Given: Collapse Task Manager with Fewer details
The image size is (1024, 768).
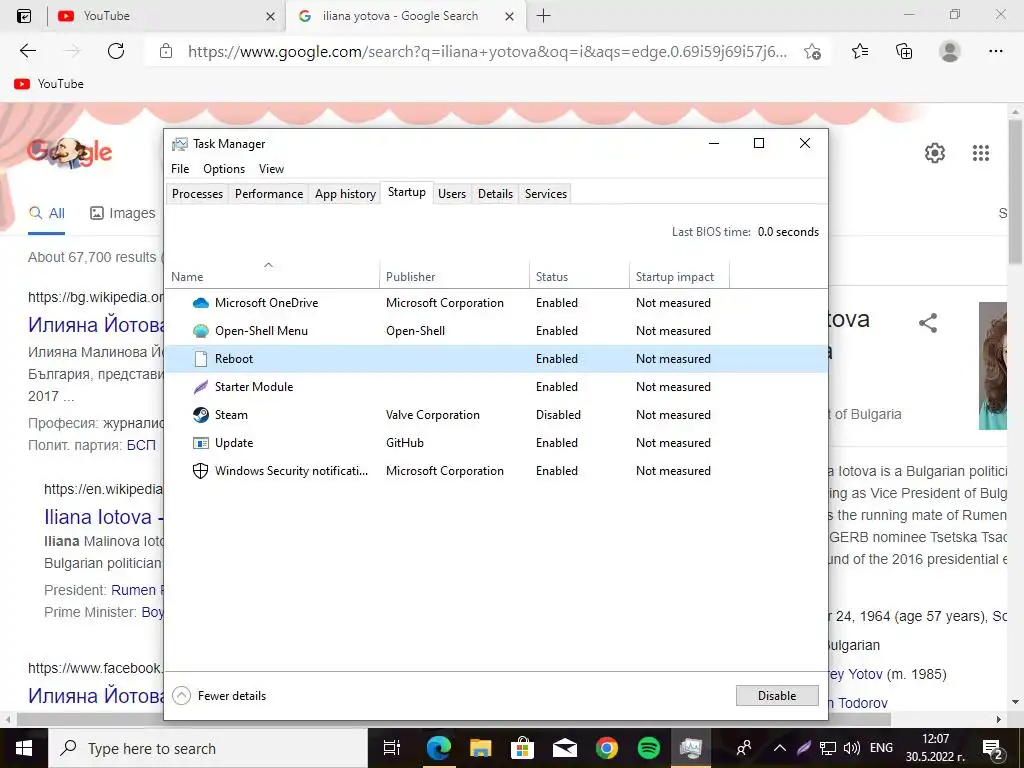Looking at the screenshot, I should point(219,696).
